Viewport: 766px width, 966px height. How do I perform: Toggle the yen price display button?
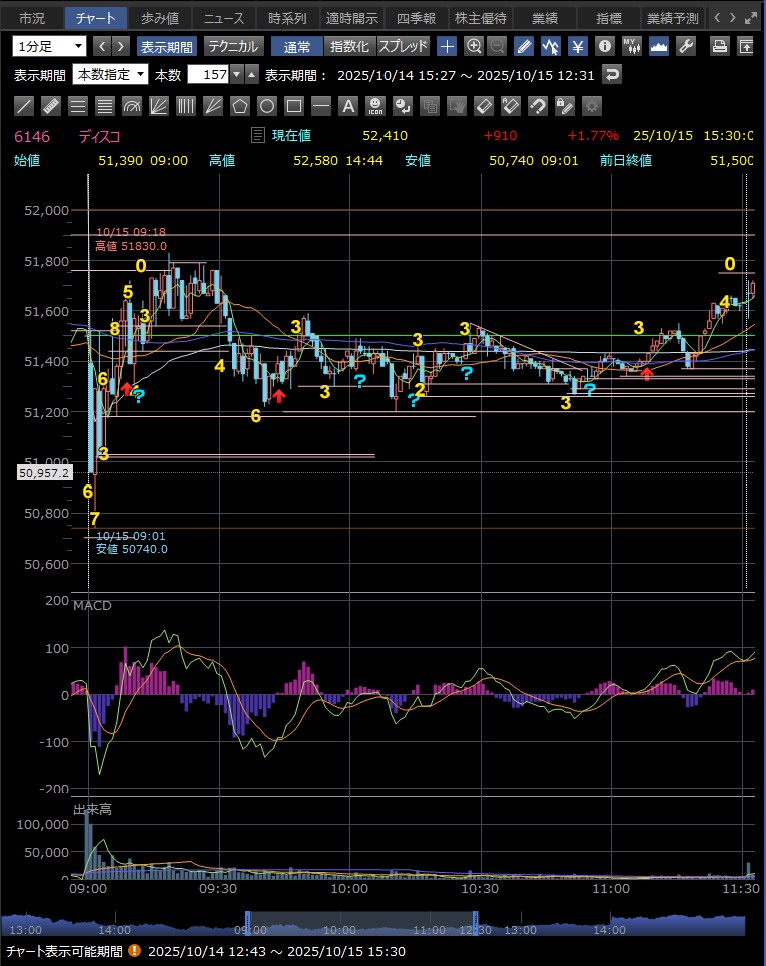click(x=578, y=46)
